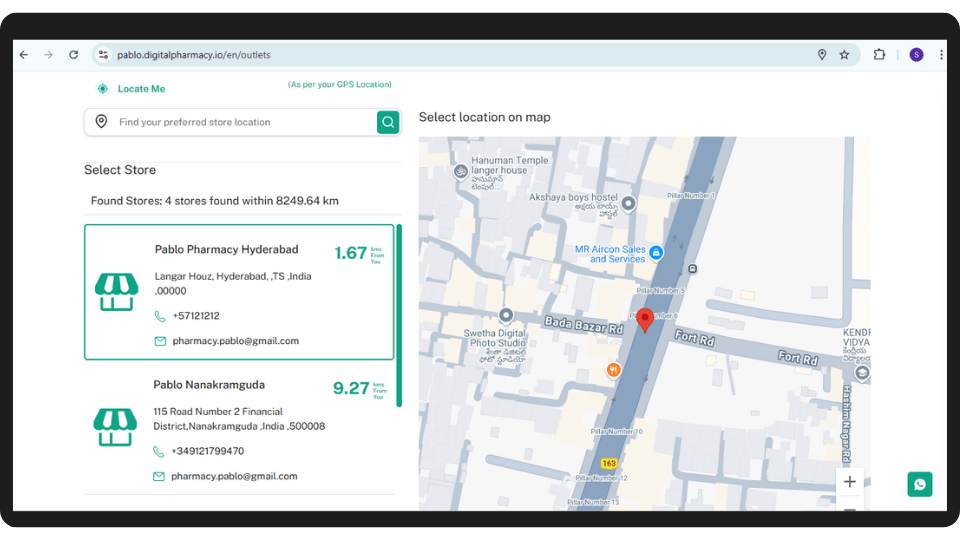Click Hanuman Temple marker icon on map
960x540 pixels.
460,171
